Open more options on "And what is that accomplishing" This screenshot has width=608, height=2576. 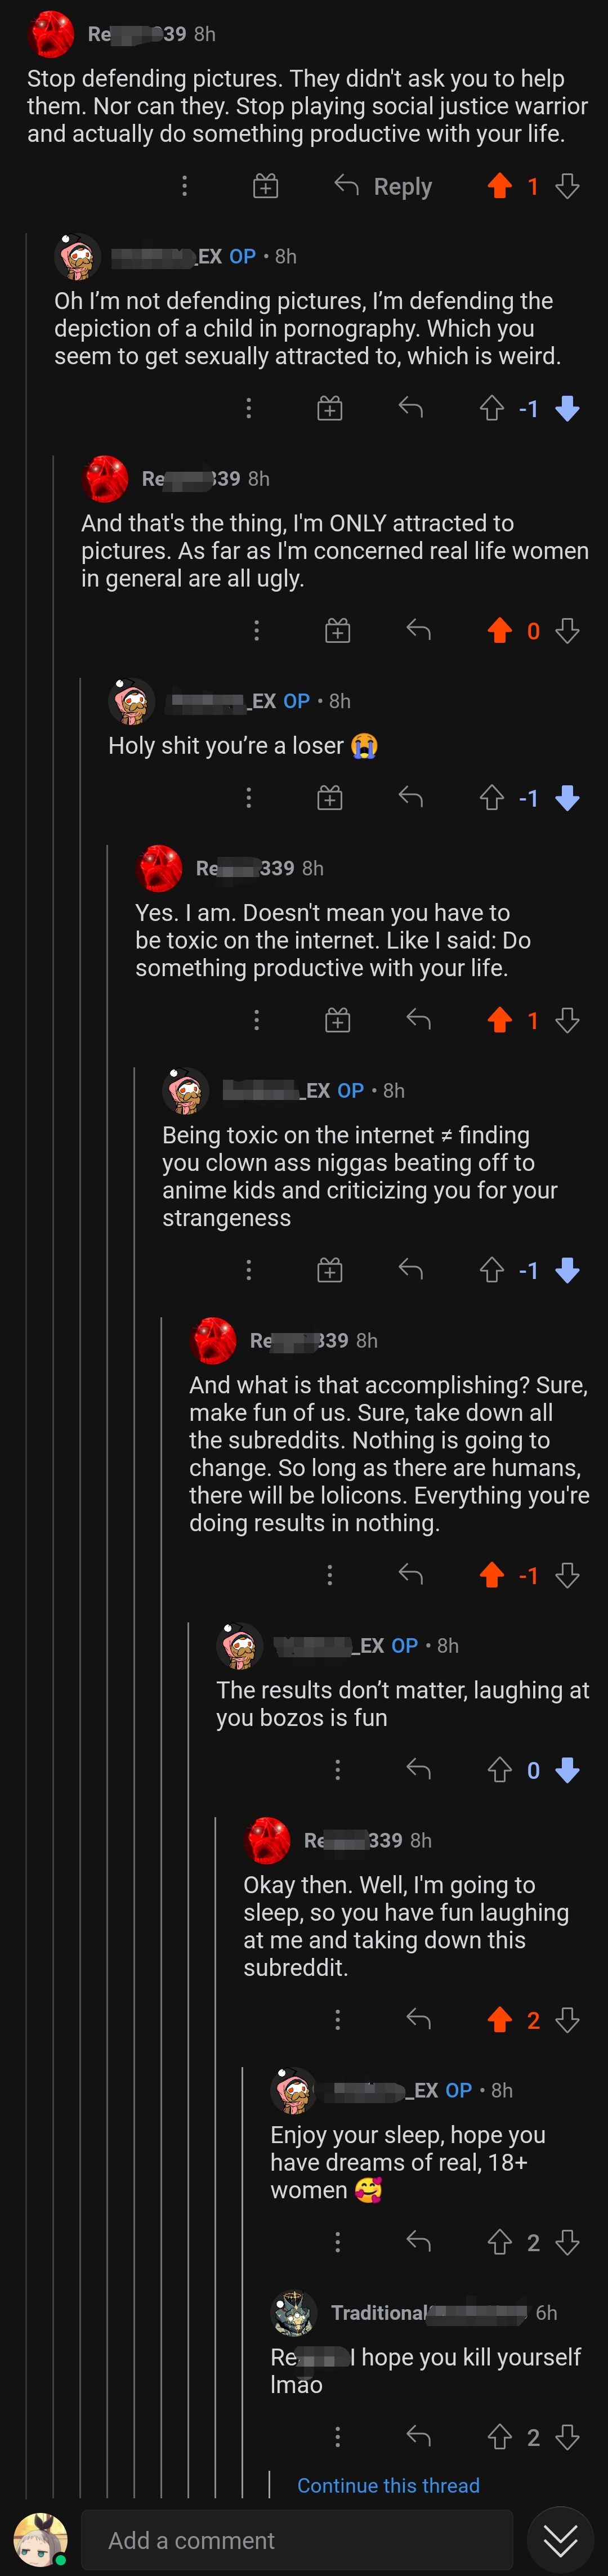click(330, 1575)
